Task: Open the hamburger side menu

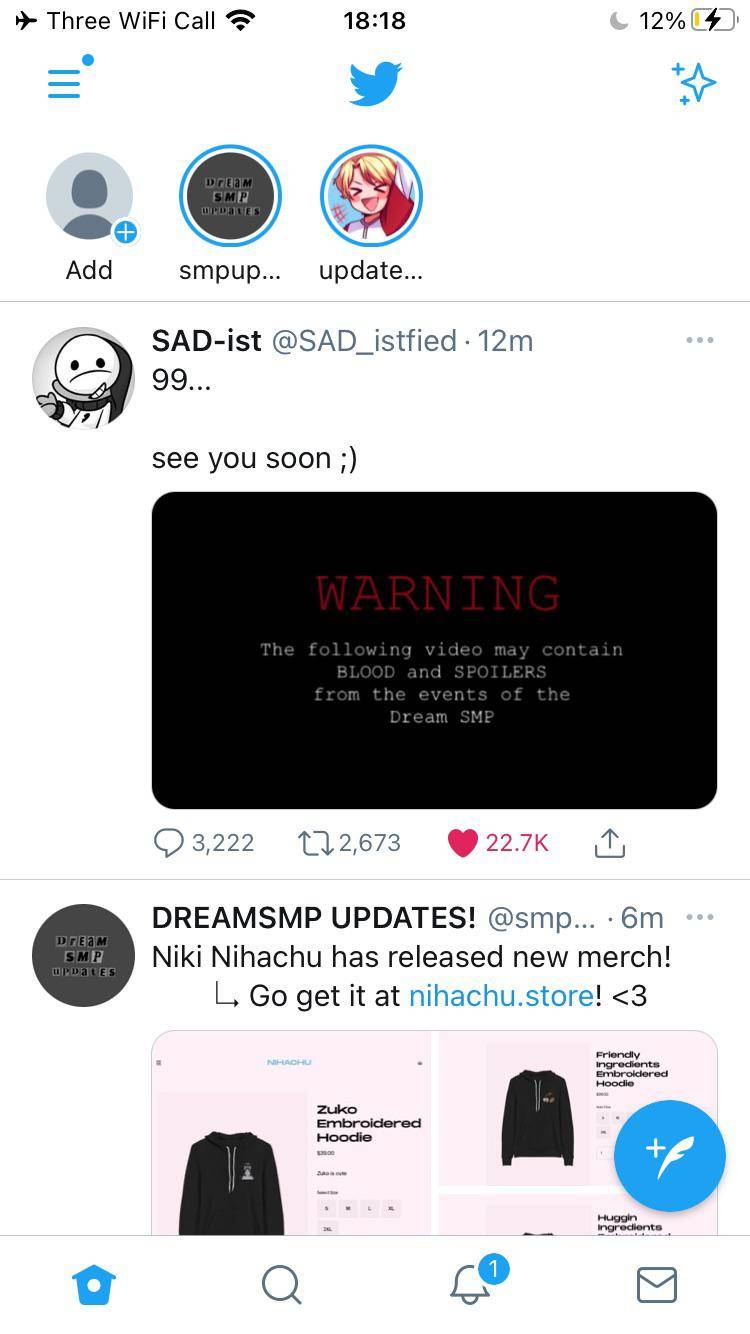Action: pos(65,83)
